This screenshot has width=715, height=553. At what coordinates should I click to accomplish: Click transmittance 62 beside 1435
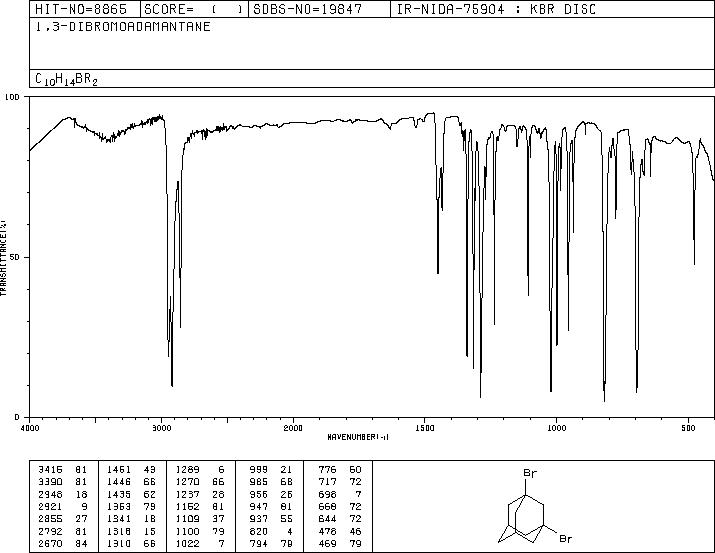click(150, 494)
